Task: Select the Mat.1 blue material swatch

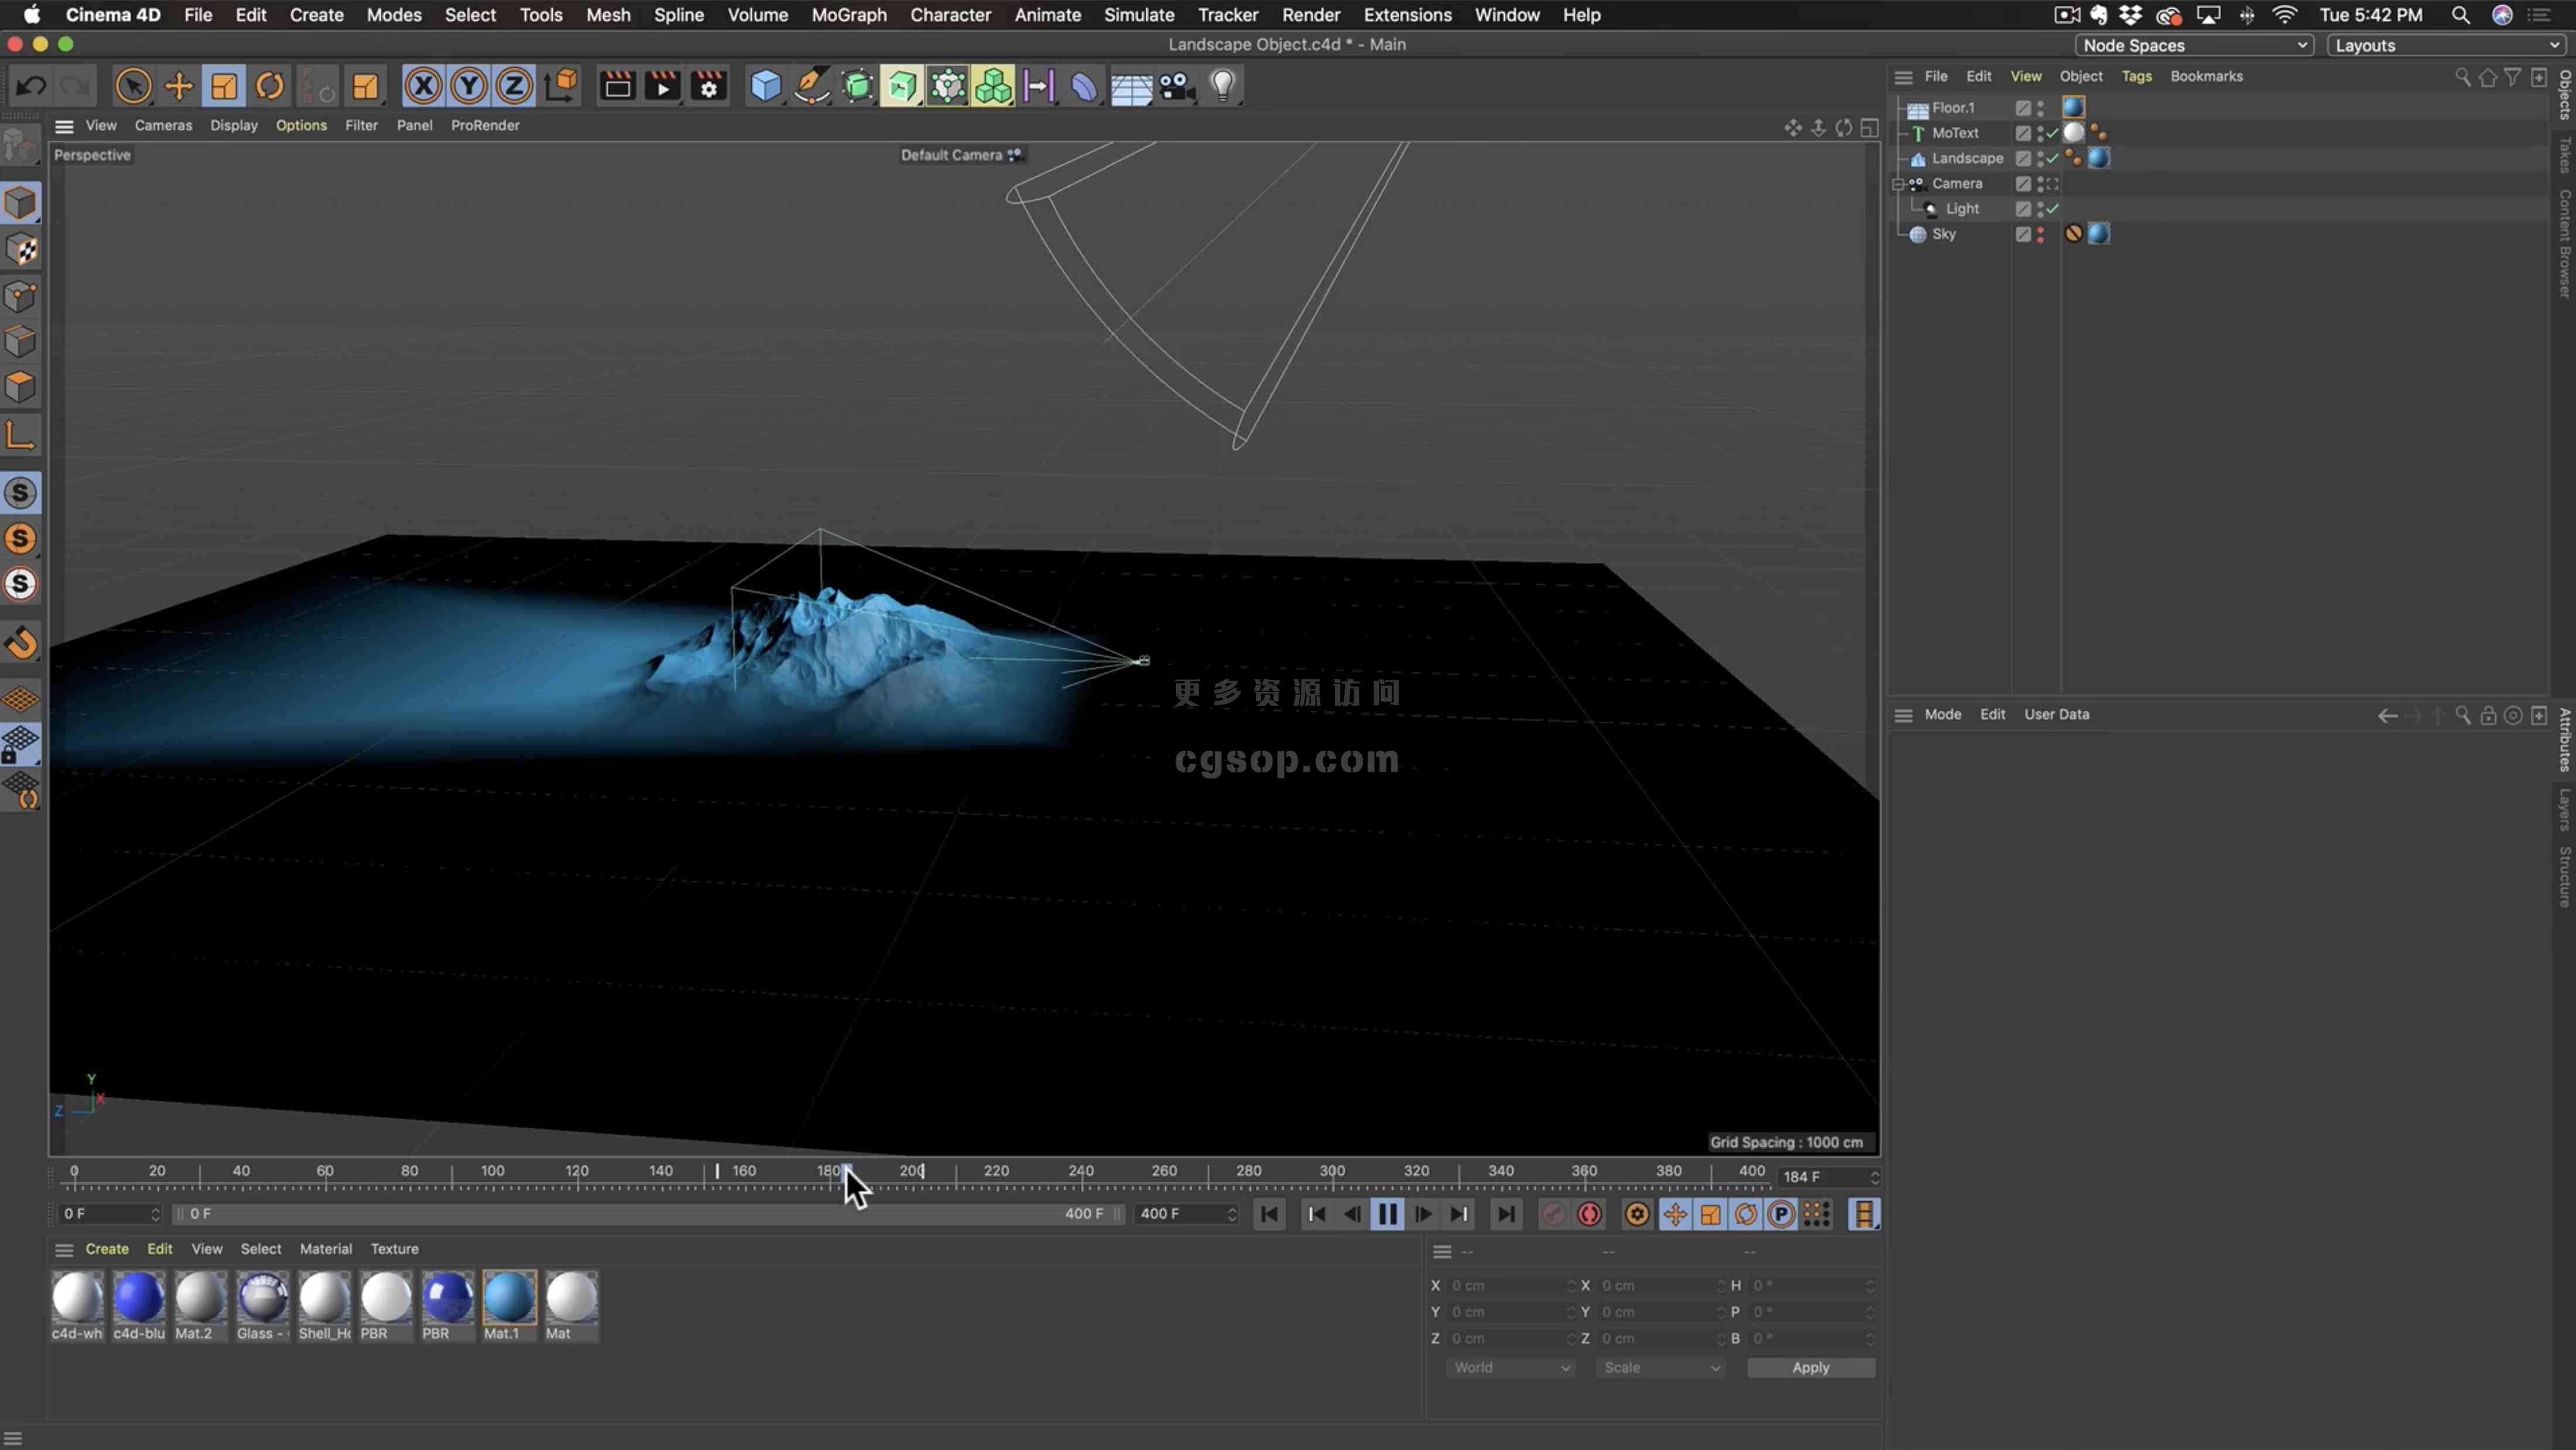Action: tap(509, 1298)
